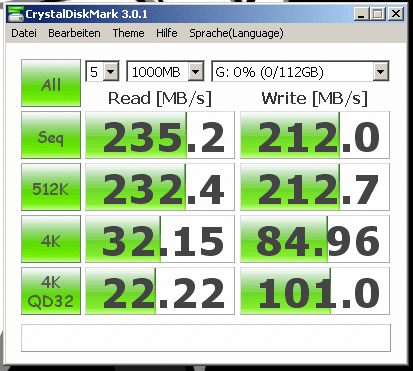The width and height of the screenshot is (413, 371).
Task: Minimize the CrystalDiskMark window
Action: [361, 14]
